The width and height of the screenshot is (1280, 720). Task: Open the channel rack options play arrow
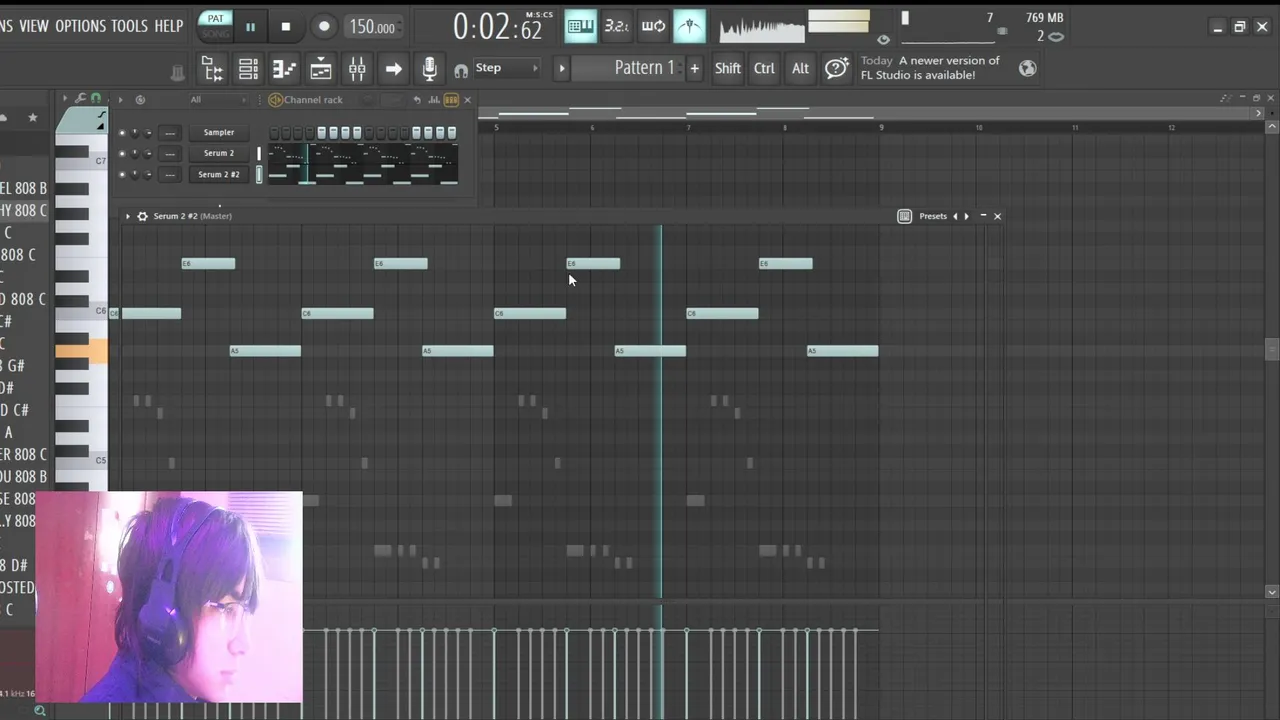[120, 100]
